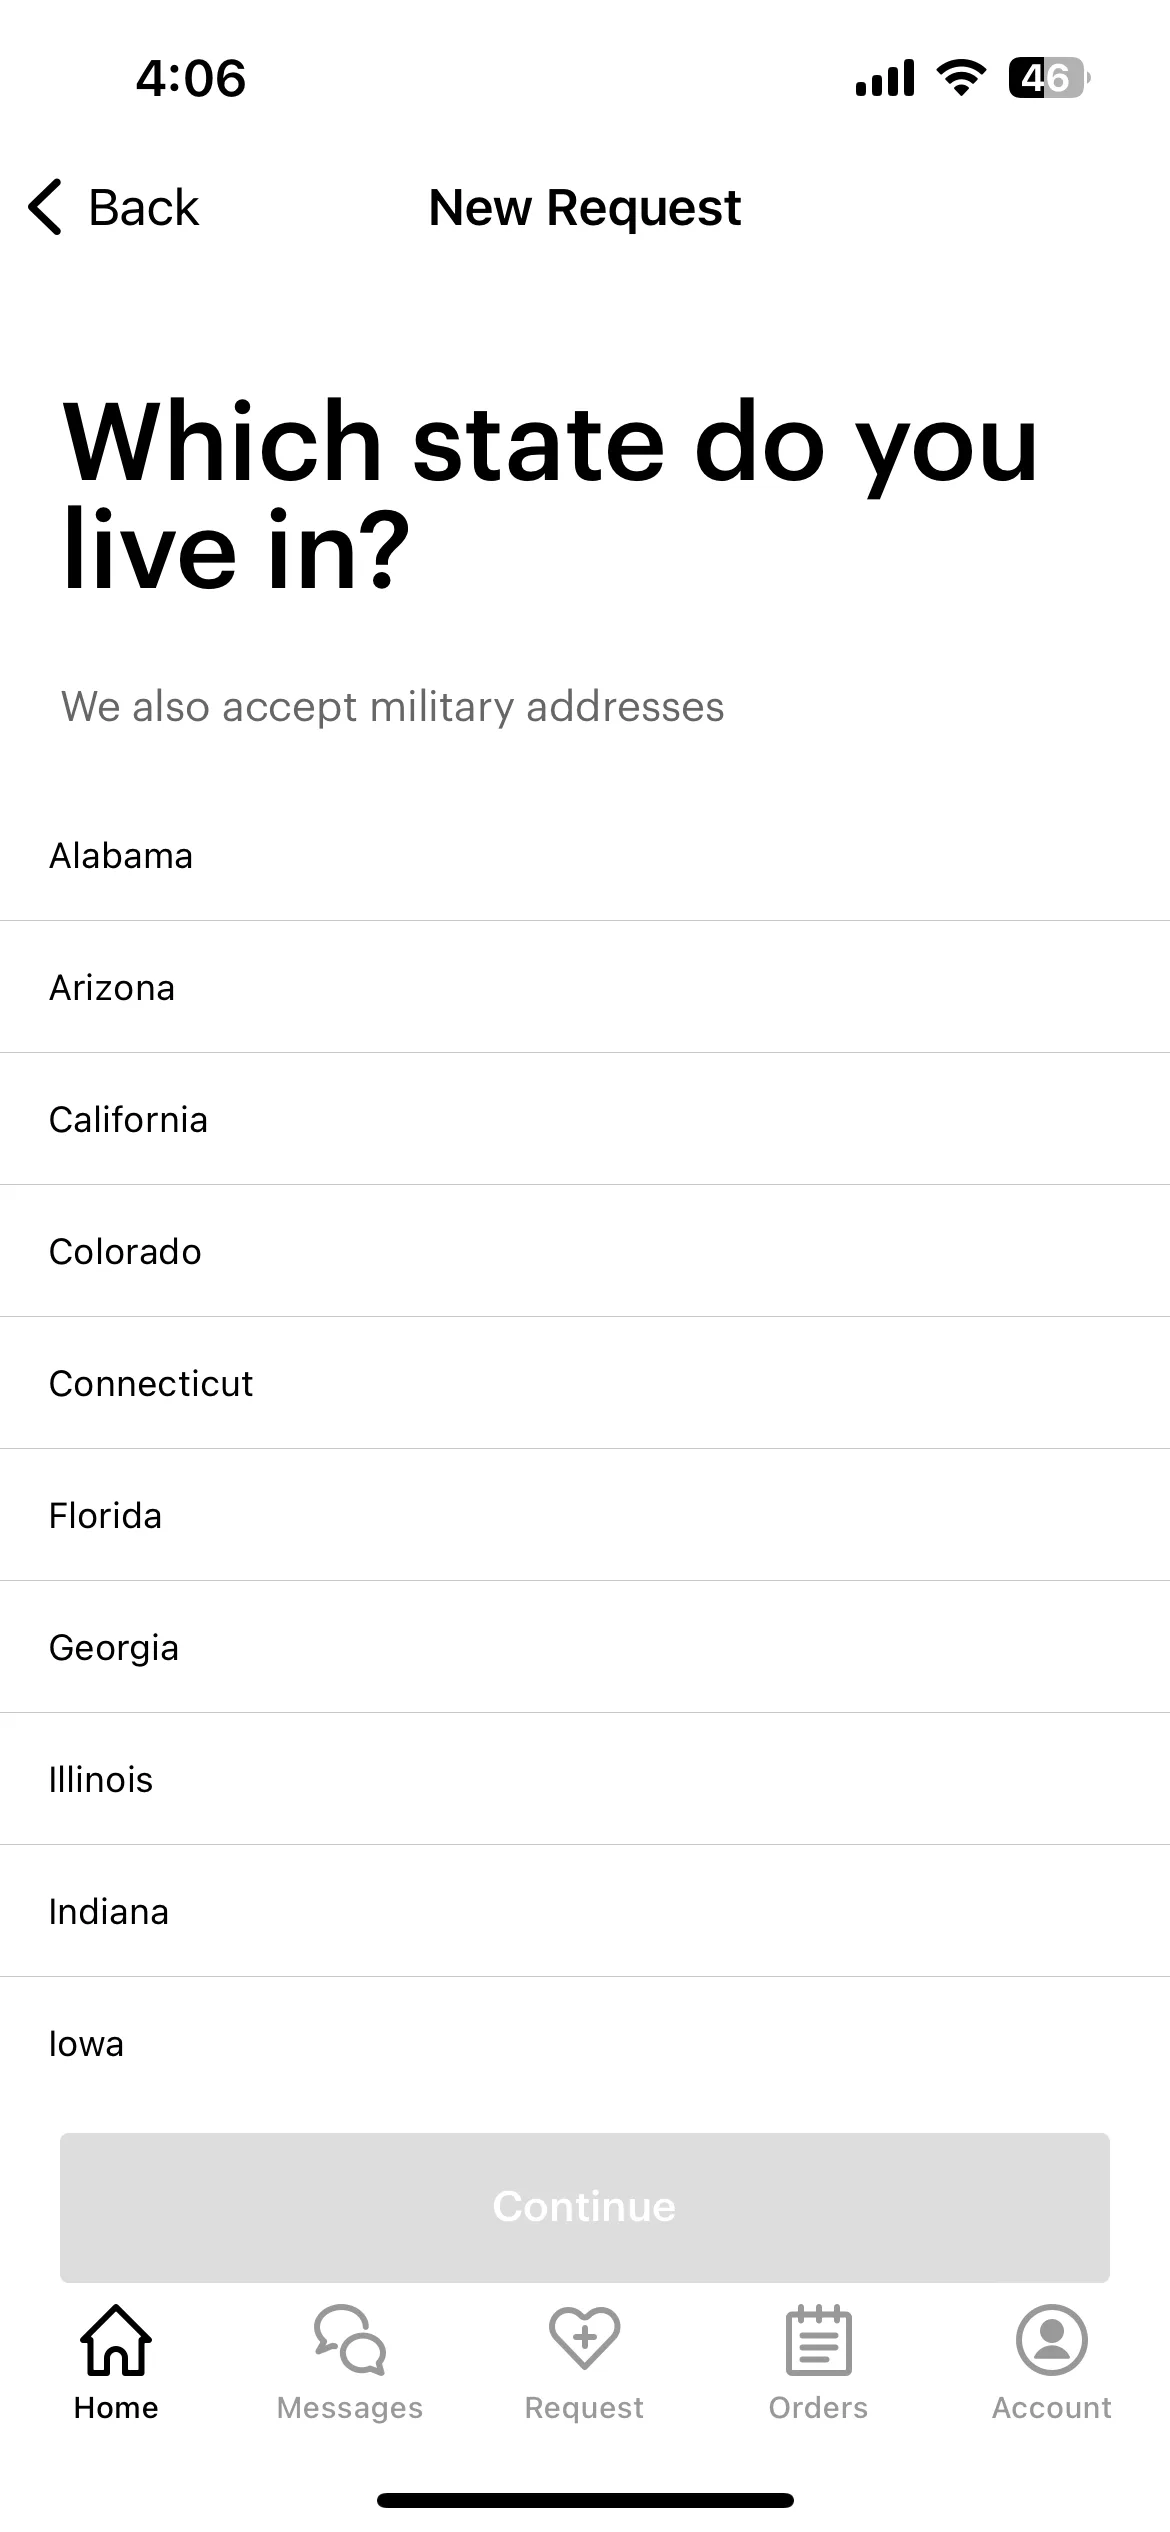Pick Colorado from the states
Screen dimensions: 1170x2532
point(585,1251)
